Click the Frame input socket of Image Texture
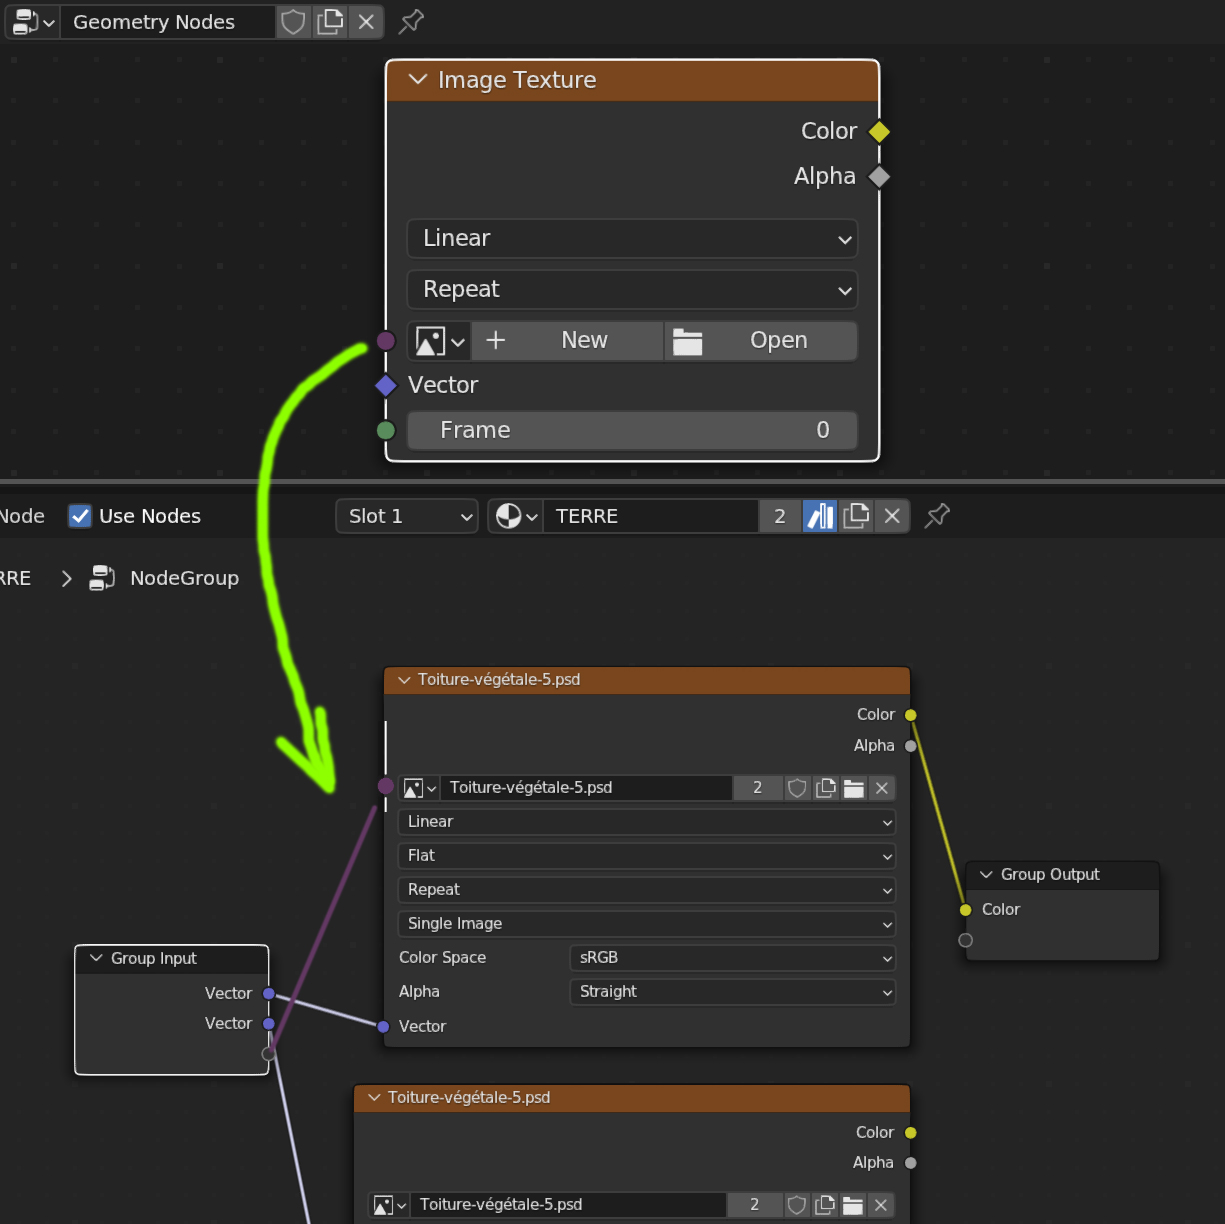Screen dimensions: 1225x1224 pos(386,430)
